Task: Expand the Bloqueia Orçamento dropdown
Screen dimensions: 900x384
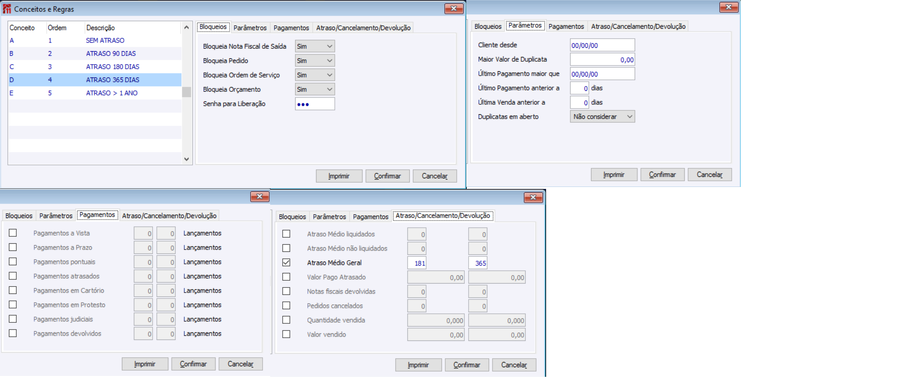Action: (315, 89)
